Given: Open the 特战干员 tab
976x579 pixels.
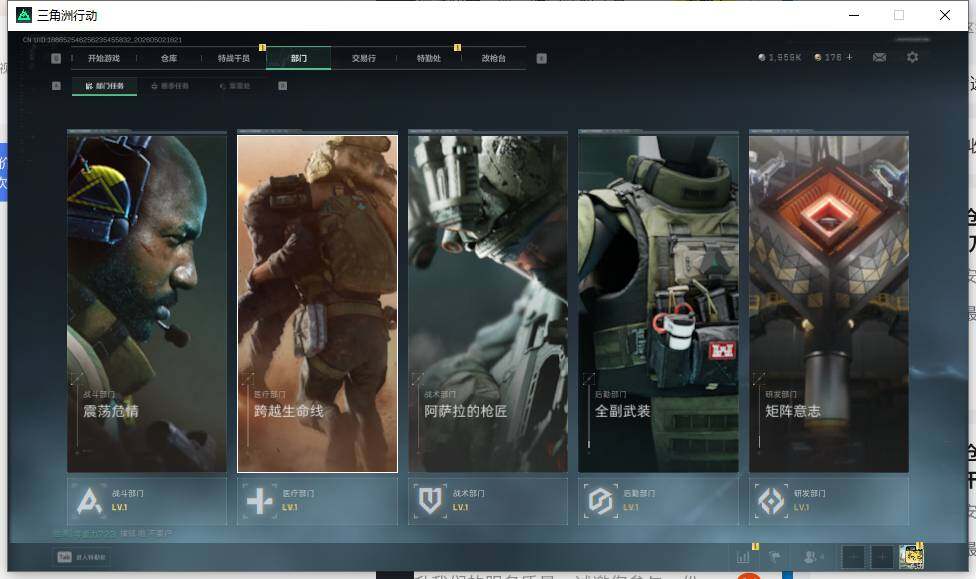Looking at the screenshot, I should coord(233,58).
